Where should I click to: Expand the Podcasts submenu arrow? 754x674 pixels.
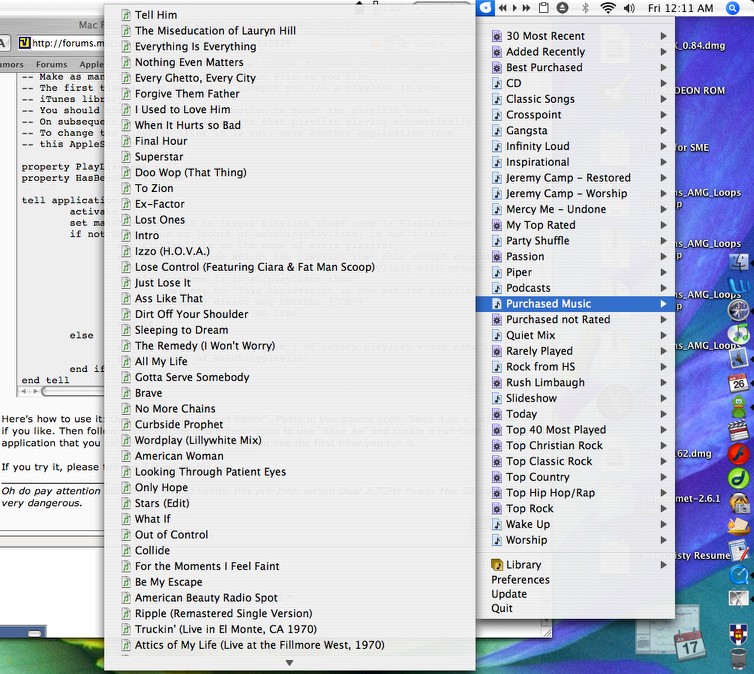coord(664,288)
